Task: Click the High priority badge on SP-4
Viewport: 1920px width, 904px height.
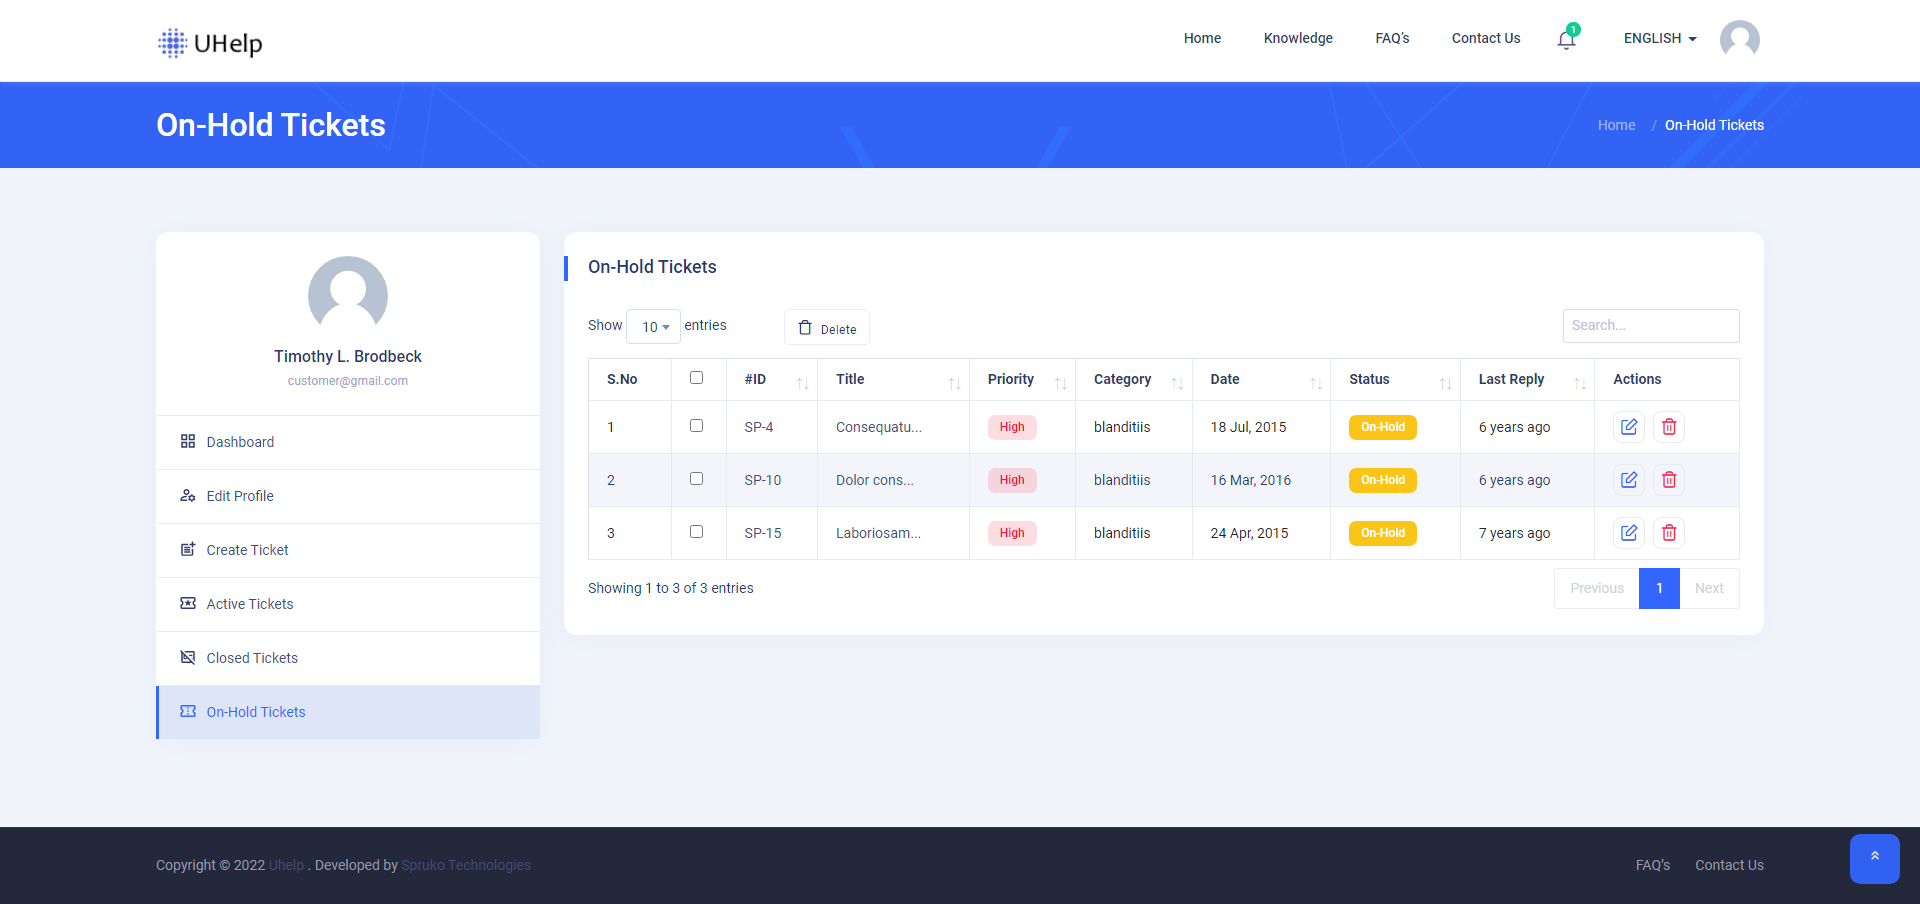Action: (x=1011, y=427)
